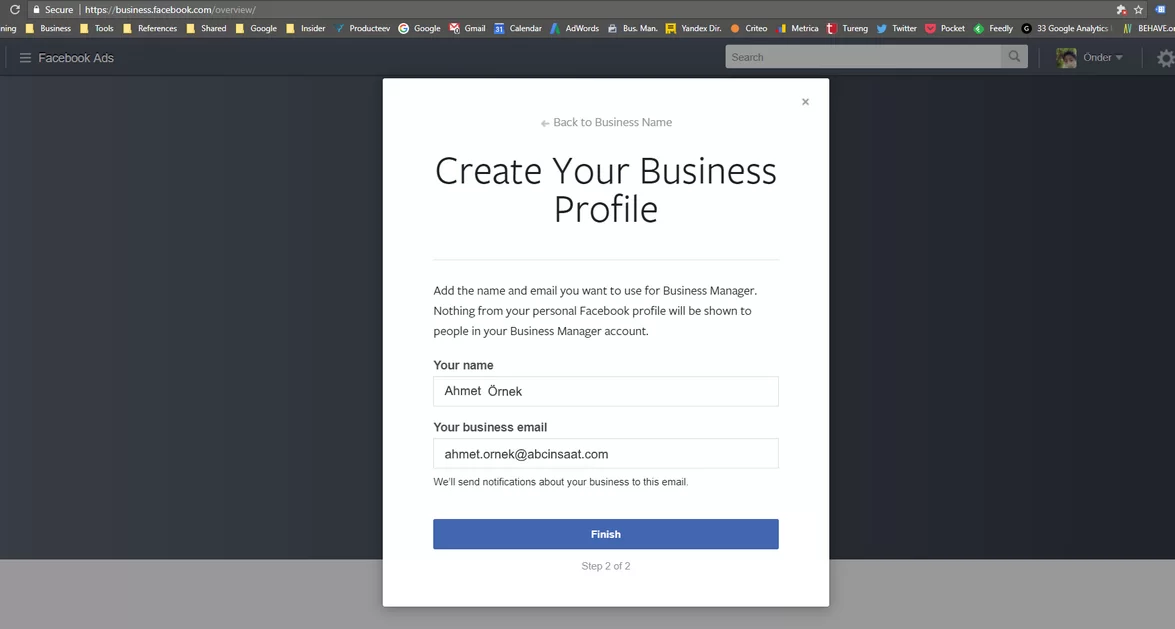Screen dimensions: 1175x629
Task: Open the BEHAVE.org bookmark
Action: tap(1148, 28)
